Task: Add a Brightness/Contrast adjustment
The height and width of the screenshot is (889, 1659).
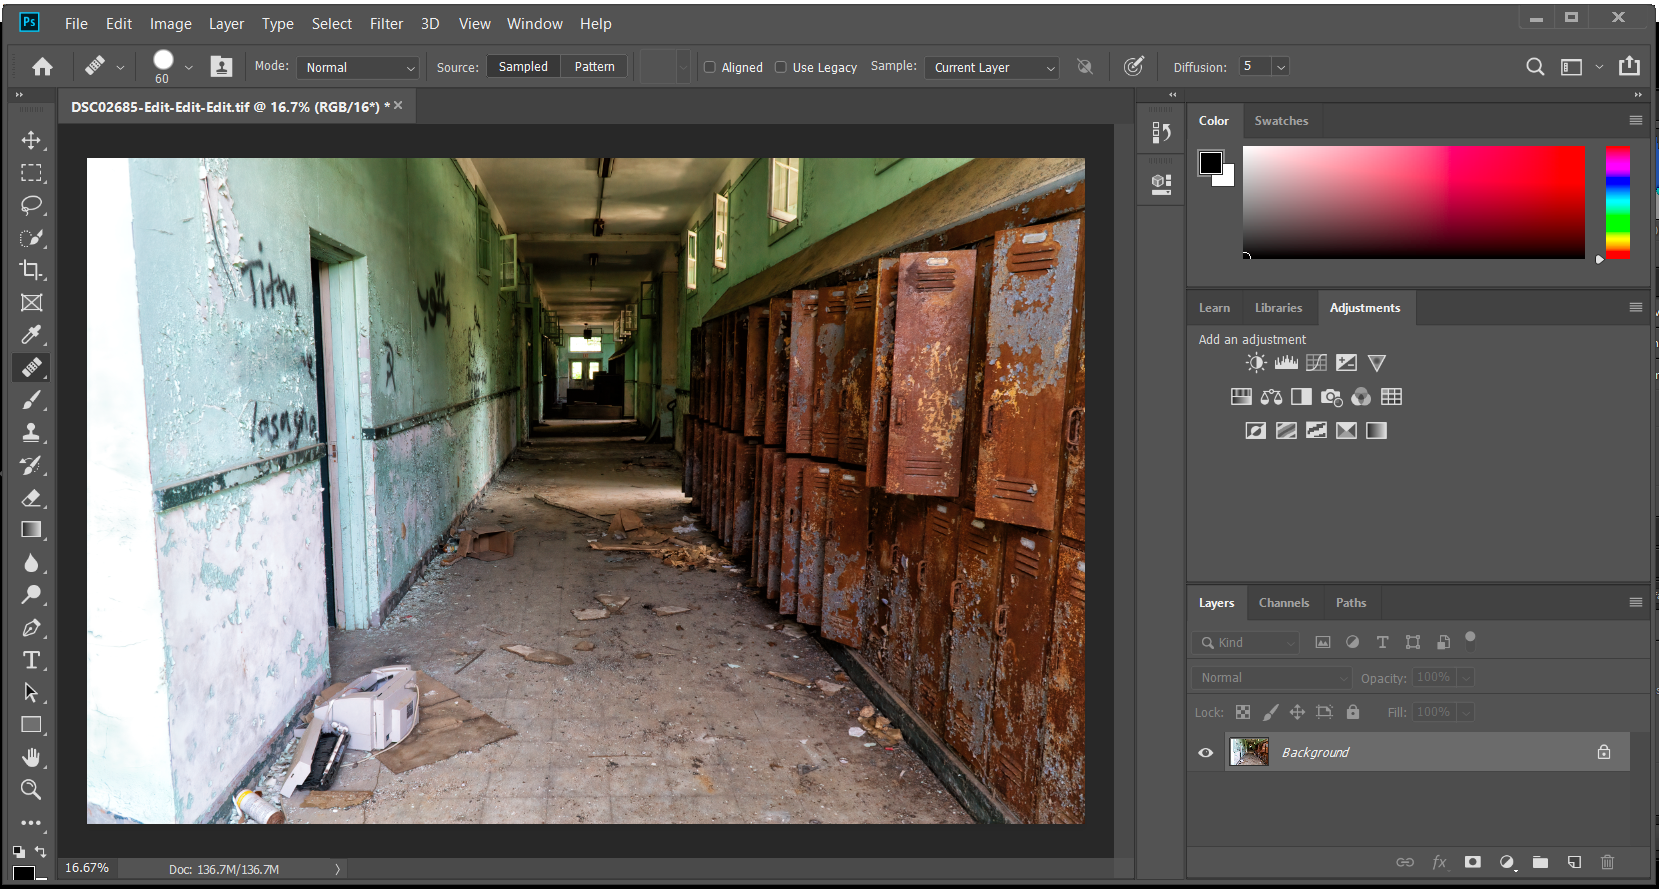Action: [x=1256, y=363]
